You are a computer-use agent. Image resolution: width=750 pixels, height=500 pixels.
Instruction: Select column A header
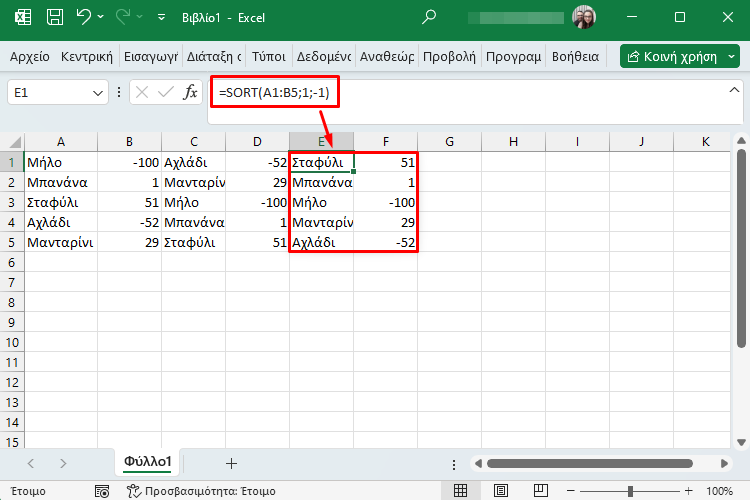point(61,142)
